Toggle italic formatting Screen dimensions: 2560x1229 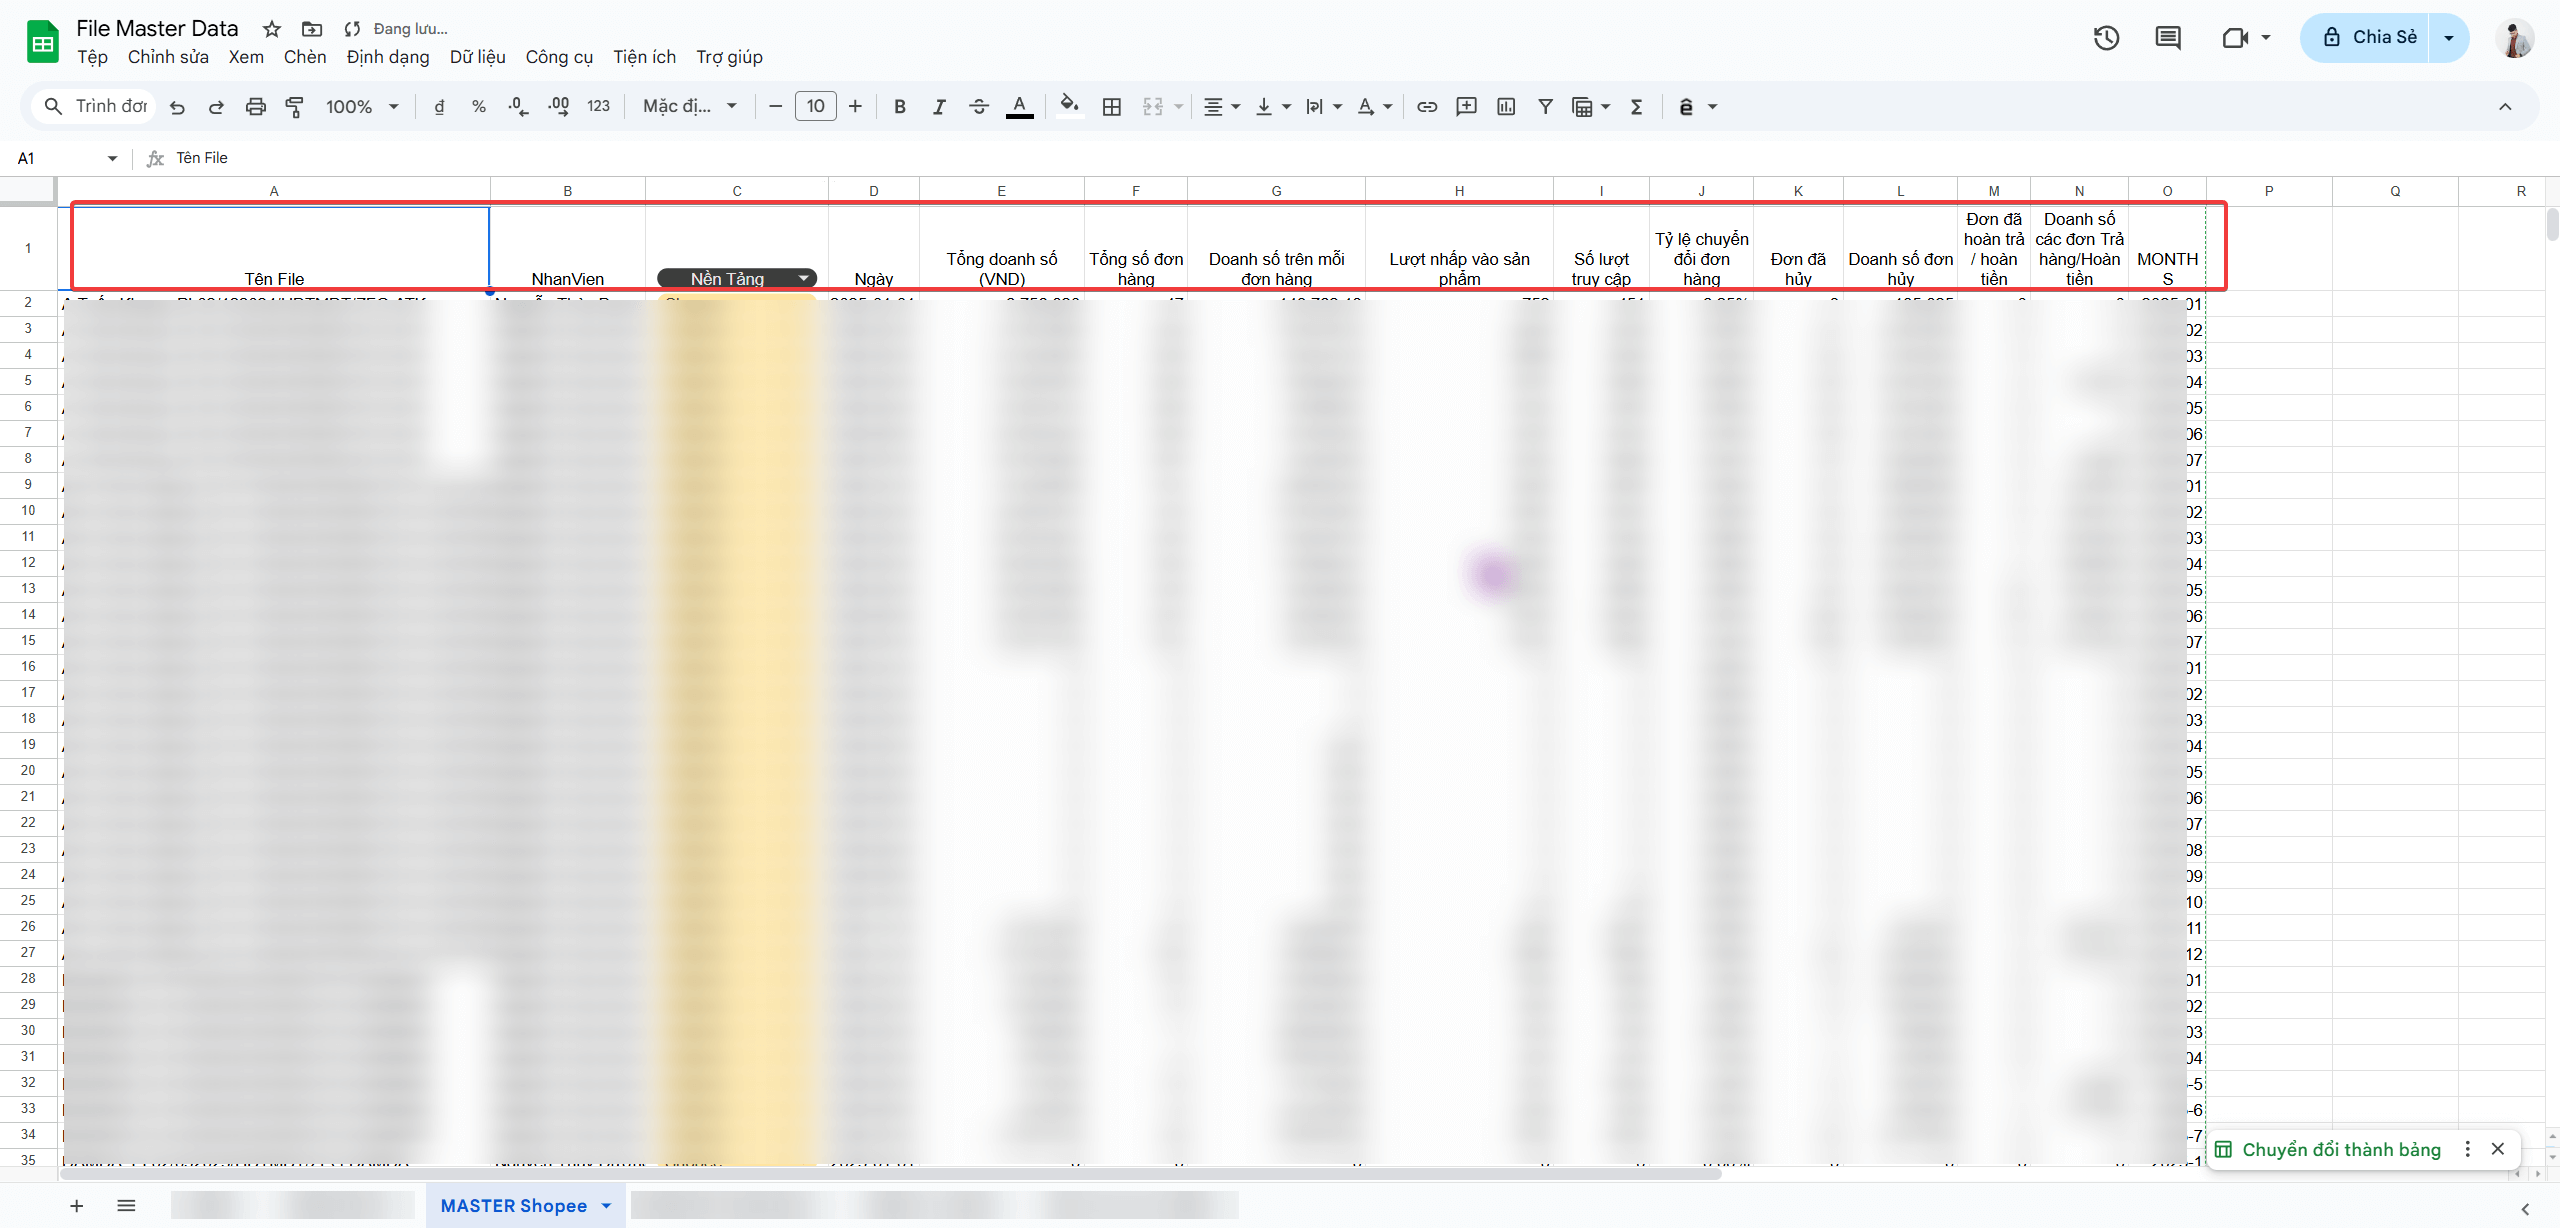[x=938, y=107]
